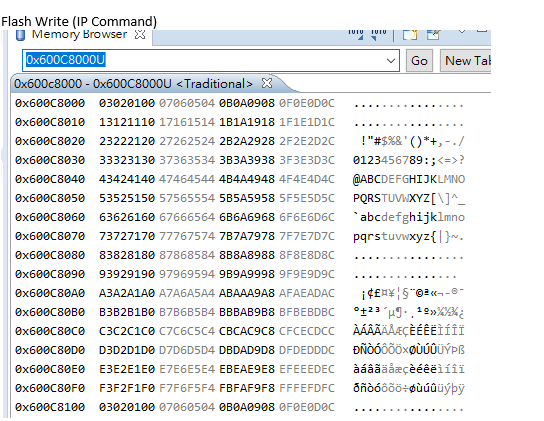Select address label 0x600C80A0
This screenshot has height=421, width=544.
pyautogui.click(x=50, y=293)
